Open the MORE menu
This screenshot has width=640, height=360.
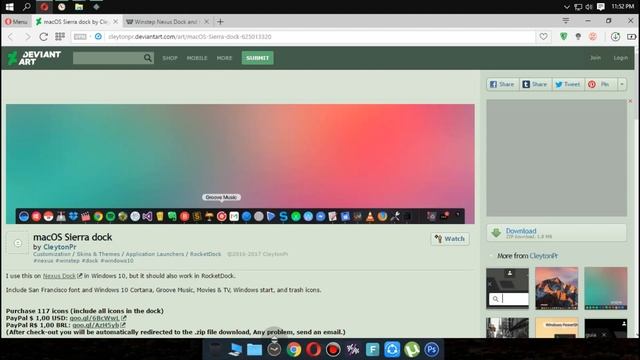click(224, 58)
